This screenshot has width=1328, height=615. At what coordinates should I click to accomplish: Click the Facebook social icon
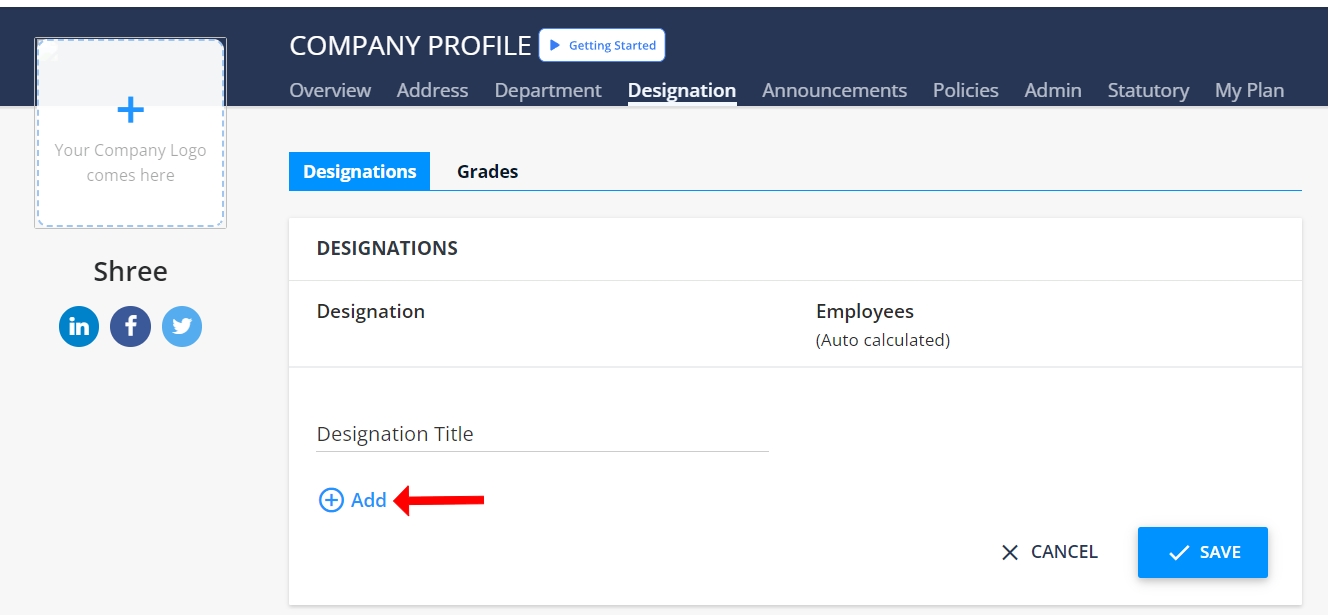(130, 326)
